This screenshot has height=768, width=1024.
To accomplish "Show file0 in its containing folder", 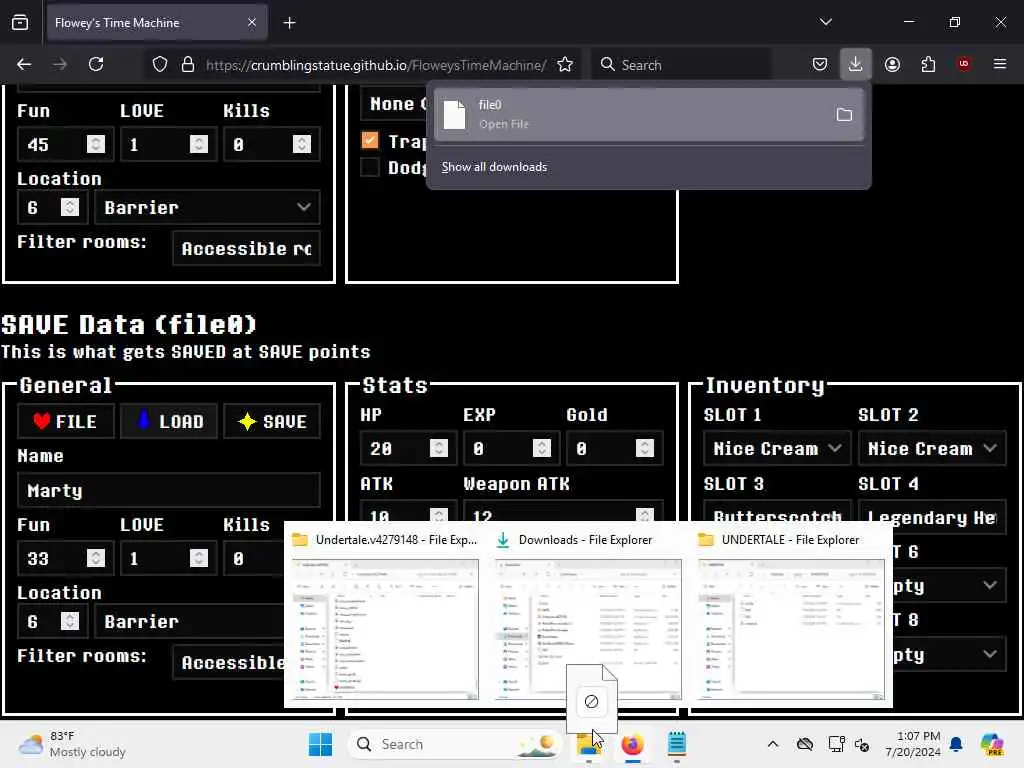I will pos(844,115).
